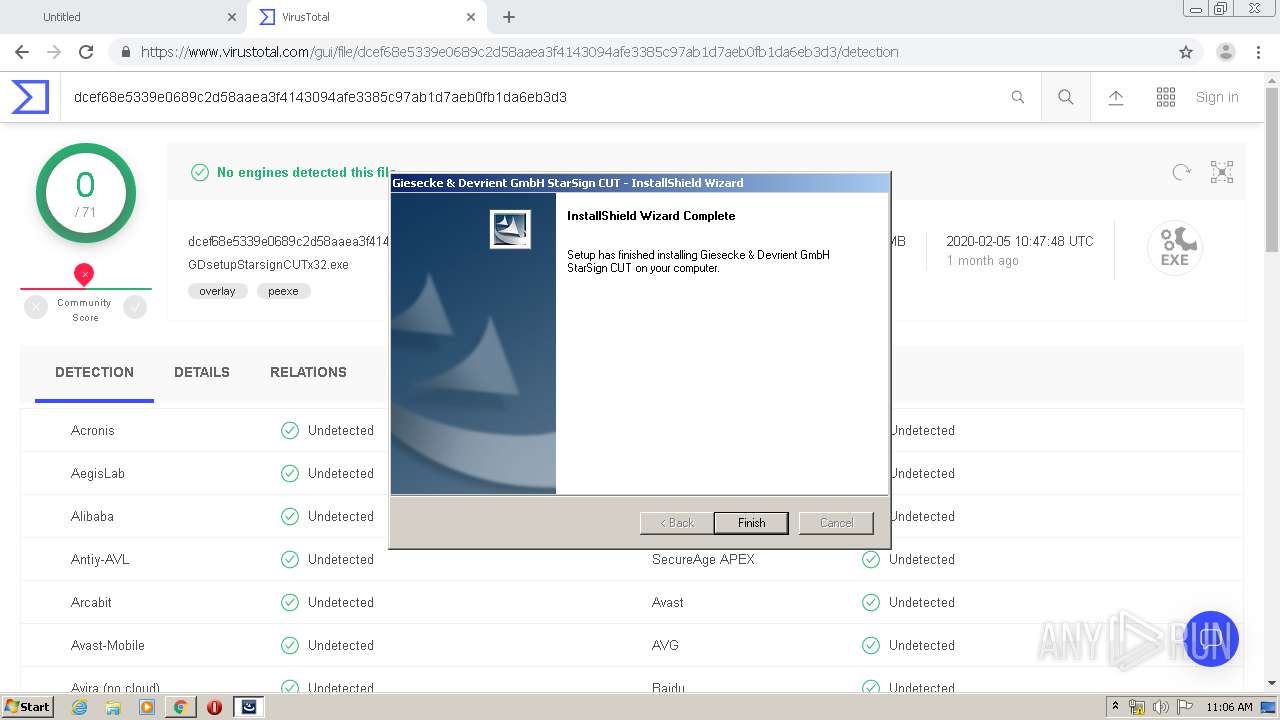The height and width of the screenshot is (720, 1280).
Task: Click the Alibaba engine name
Action: click(x=92, y=516)
